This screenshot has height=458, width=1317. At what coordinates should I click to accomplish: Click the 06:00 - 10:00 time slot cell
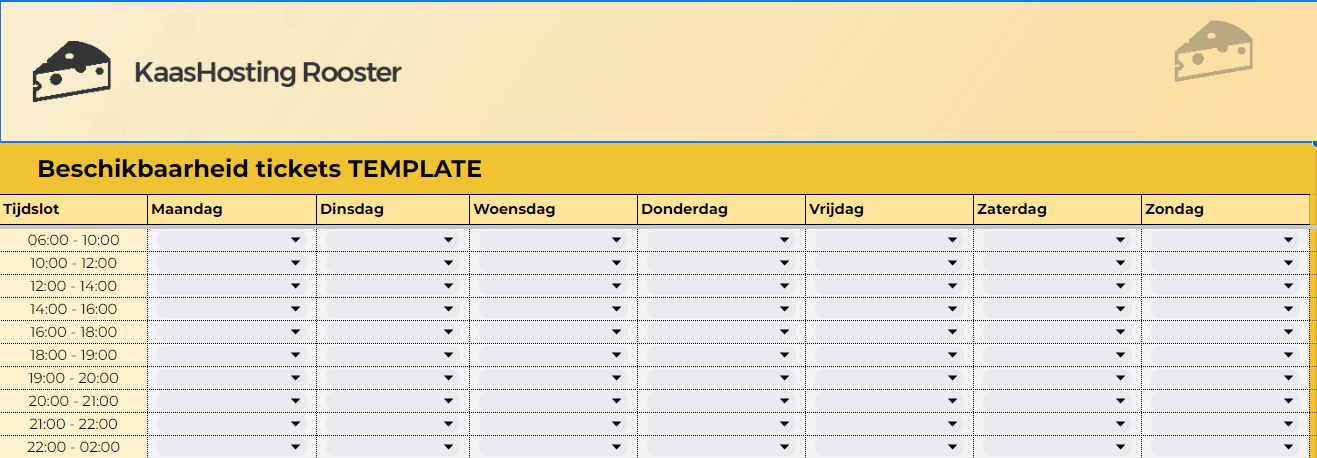[73, 240]
